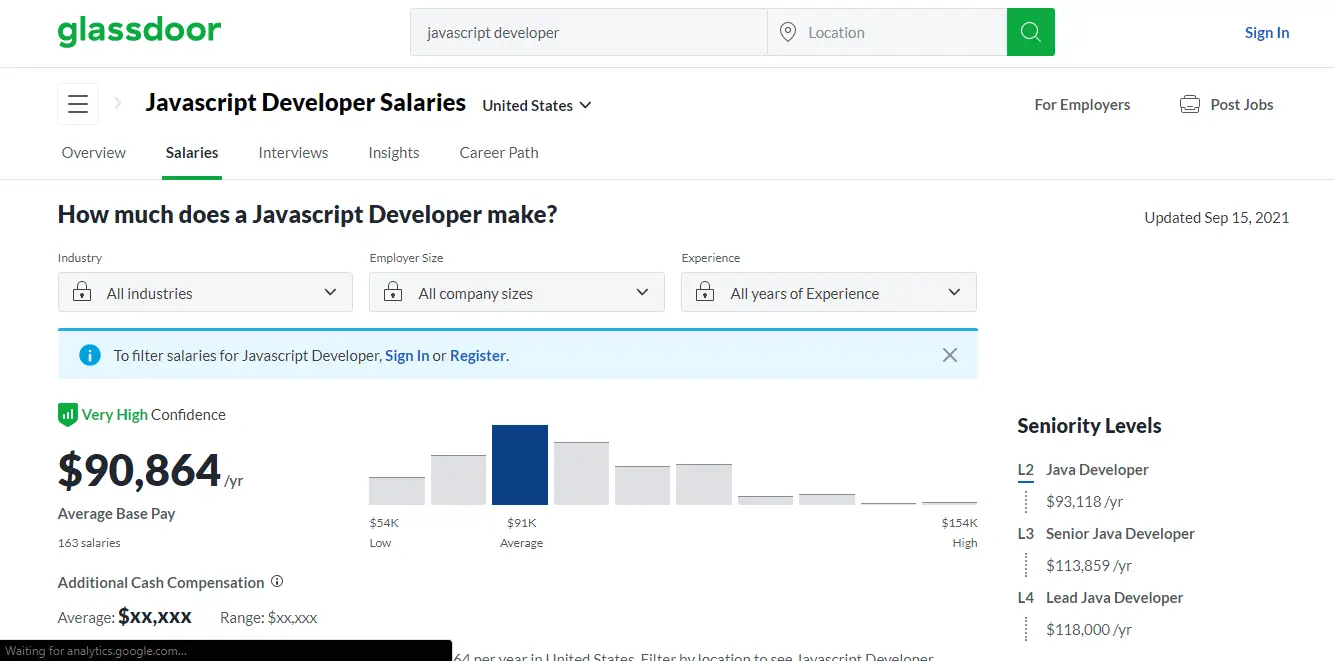Click the 163 salaries text
The height and width of the screenshot is (661, 1334).
coord(89,543)
